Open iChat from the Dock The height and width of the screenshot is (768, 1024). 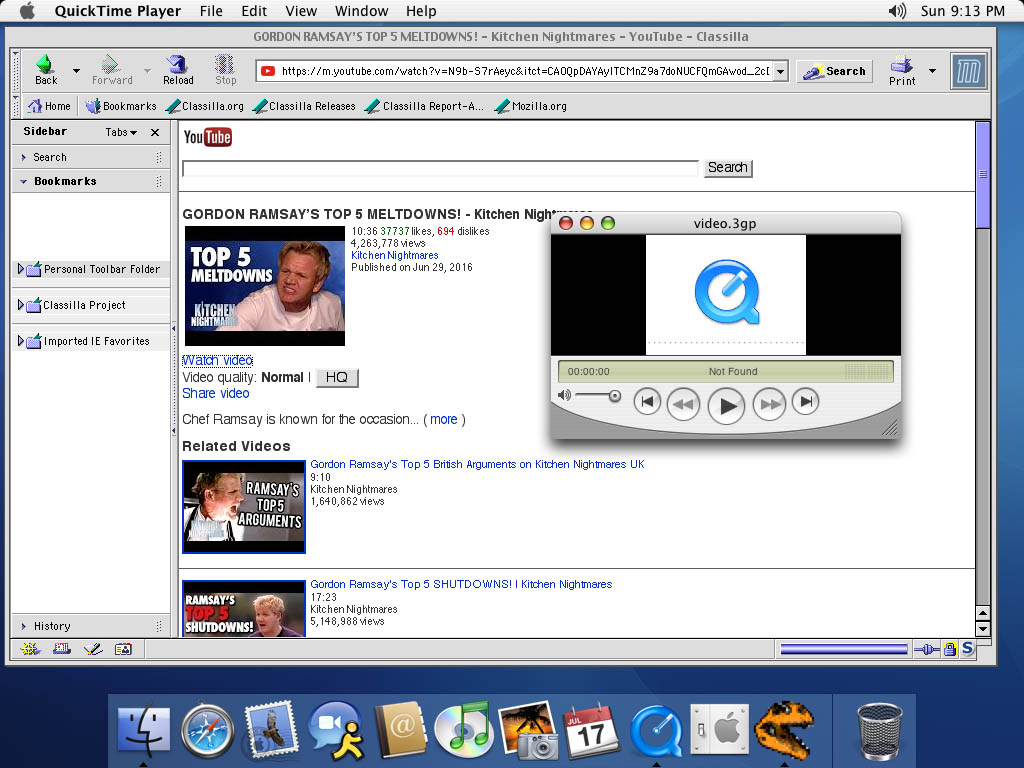[336, 730]
